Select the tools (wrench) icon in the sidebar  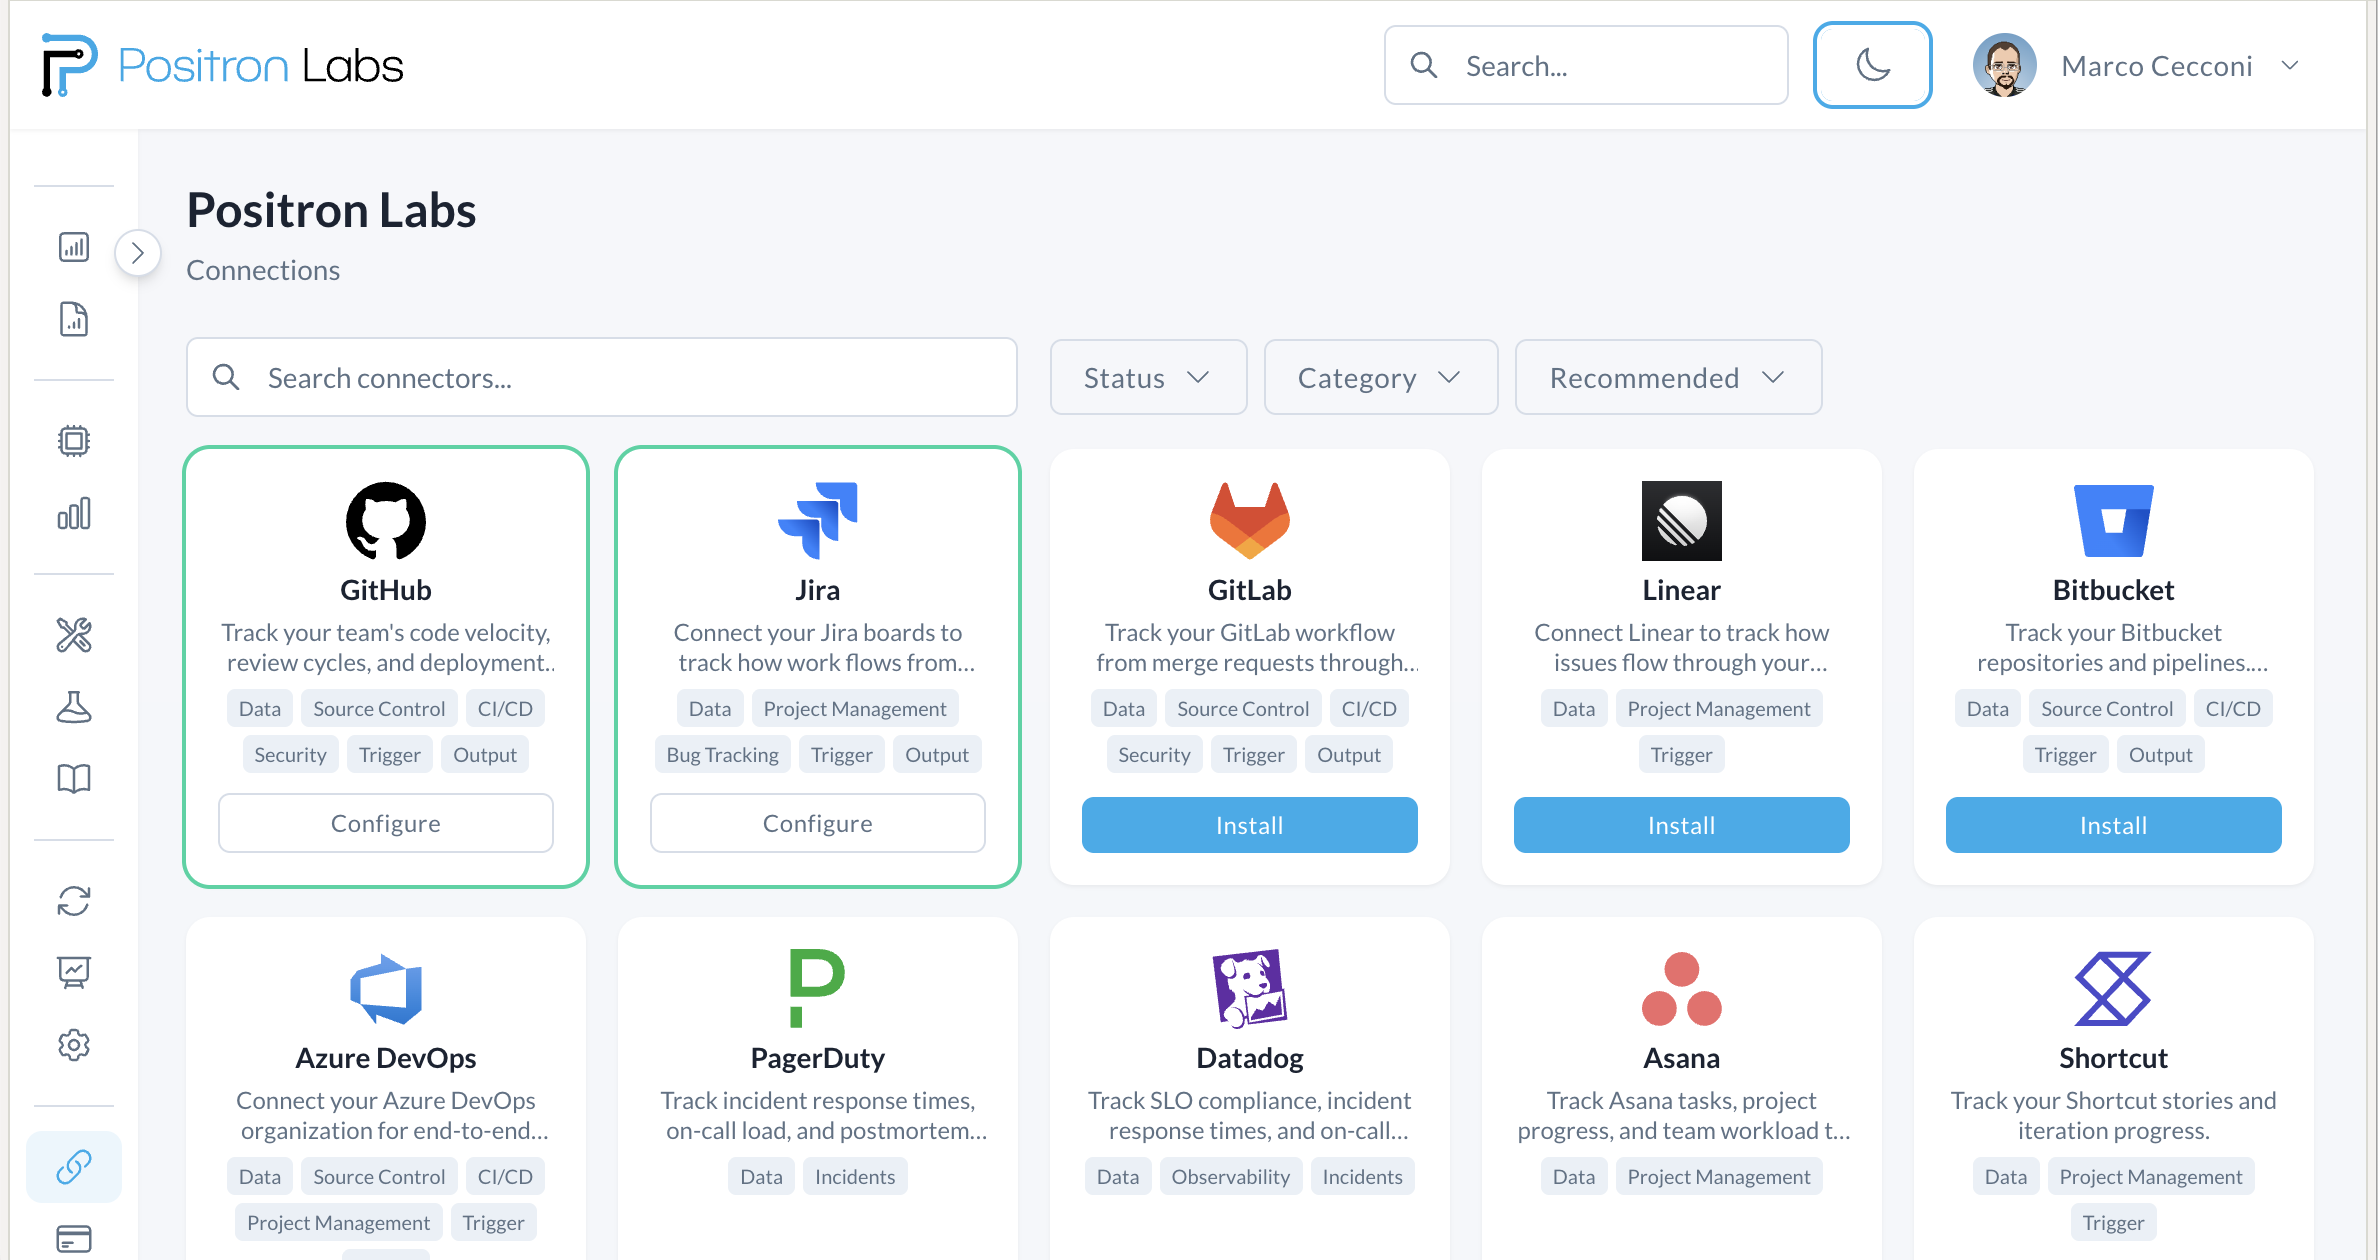(x=74, y=634)
